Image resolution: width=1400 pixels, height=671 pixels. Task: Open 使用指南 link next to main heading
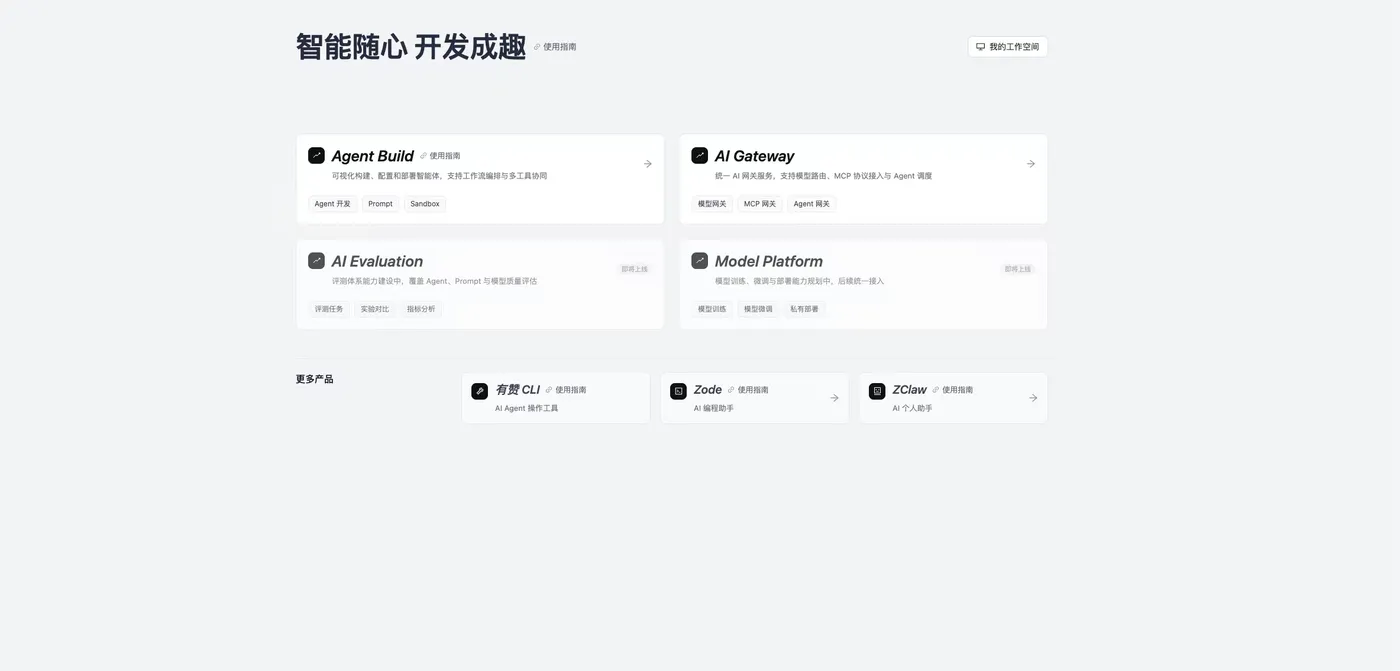tap(555, 47)
